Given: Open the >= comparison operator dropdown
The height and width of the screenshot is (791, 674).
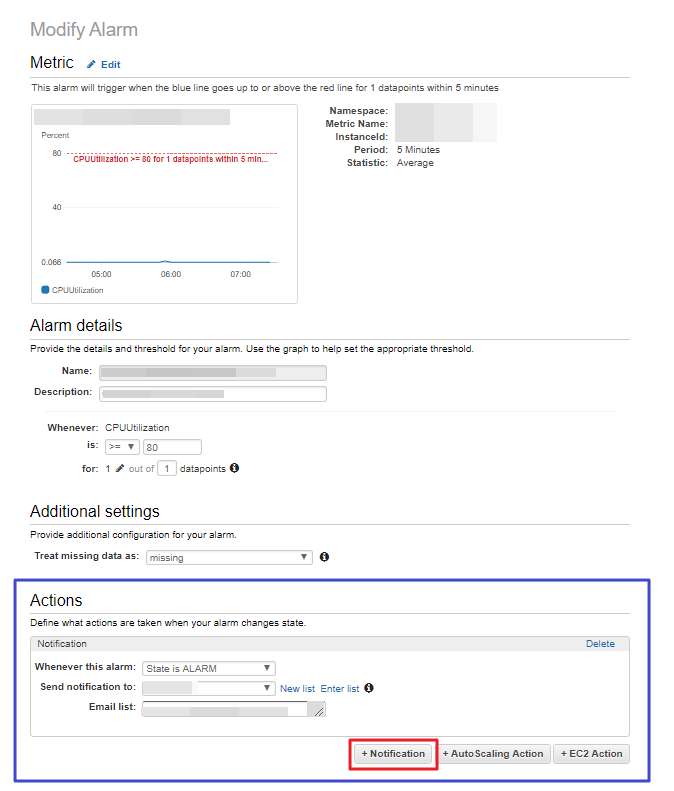Looking at the screenshot, I should point(122,447).
